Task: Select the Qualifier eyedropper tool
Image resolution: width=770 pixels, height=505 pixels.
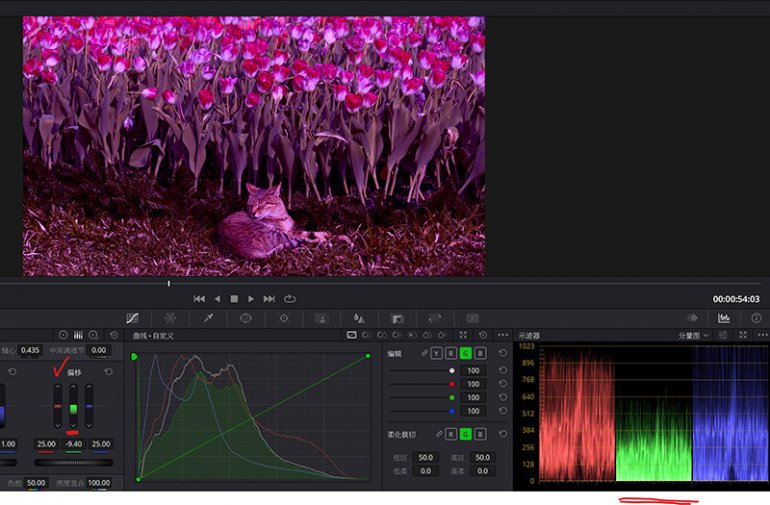Action: tap(208, 318)
